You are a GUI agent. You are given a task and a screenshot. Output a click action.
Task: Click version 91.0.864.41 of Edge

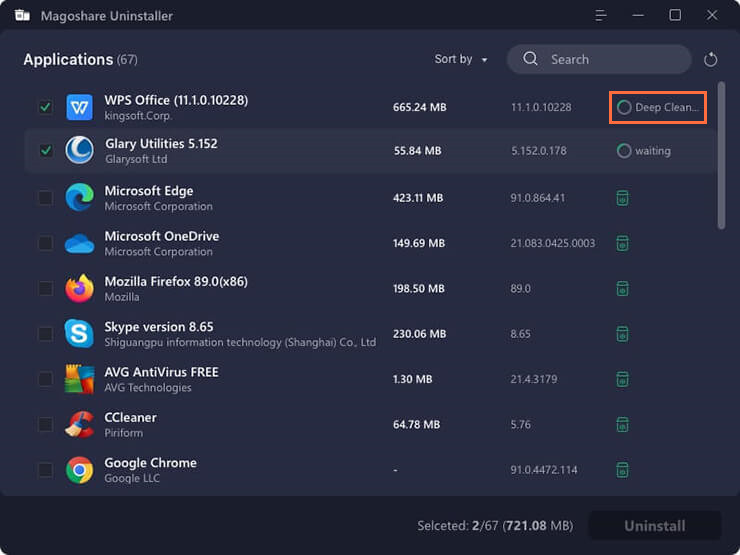pos(538,198)
